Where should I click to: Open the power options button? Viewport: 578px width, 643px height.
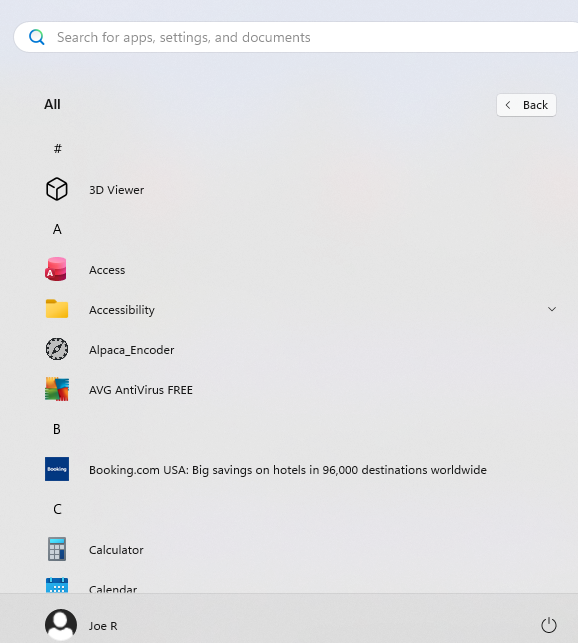tap(548, 625)
